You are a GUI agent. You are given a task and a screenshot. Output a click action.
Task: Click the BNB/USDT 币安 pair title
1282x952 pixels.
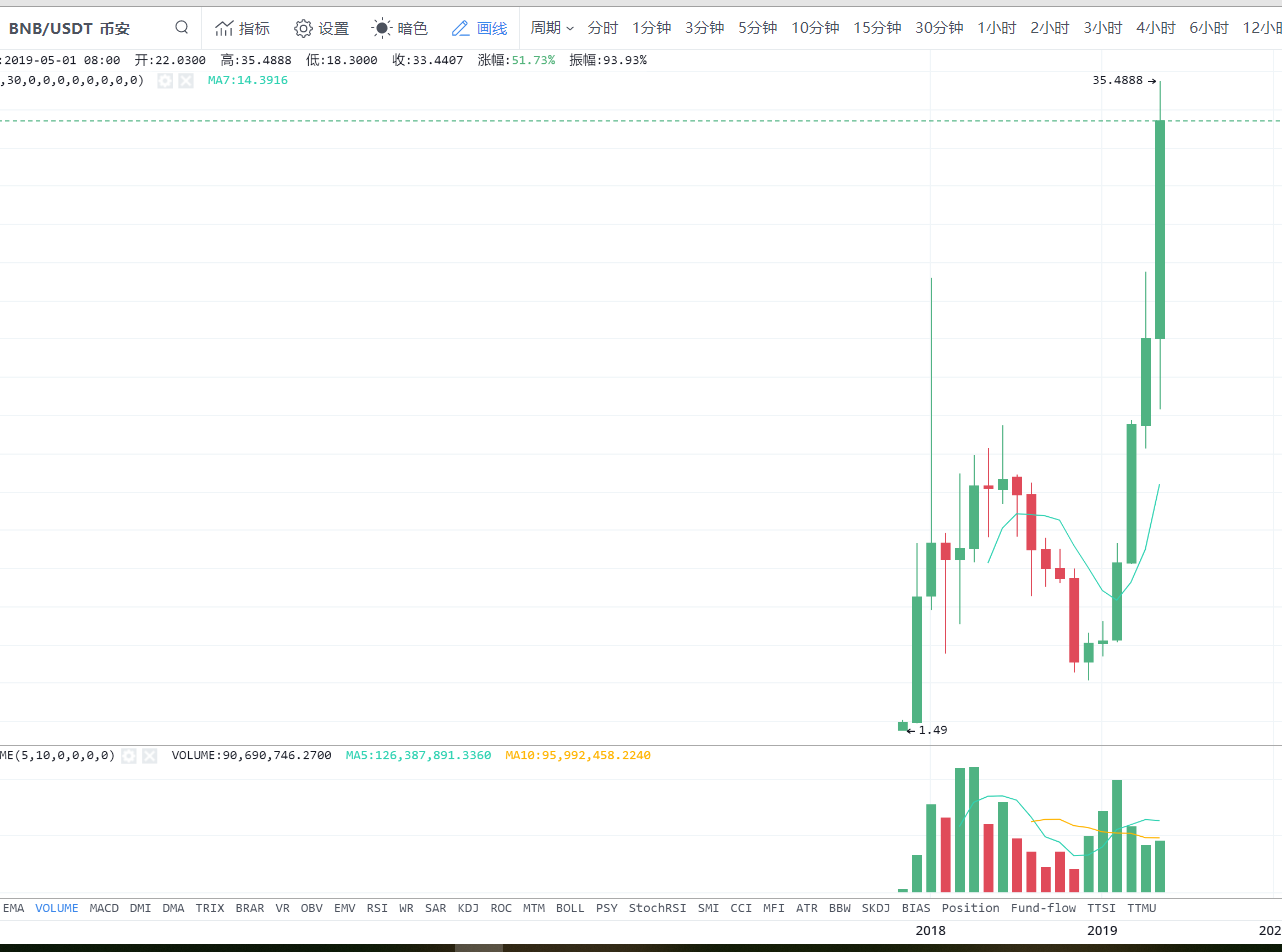click(x=70, y=28)
